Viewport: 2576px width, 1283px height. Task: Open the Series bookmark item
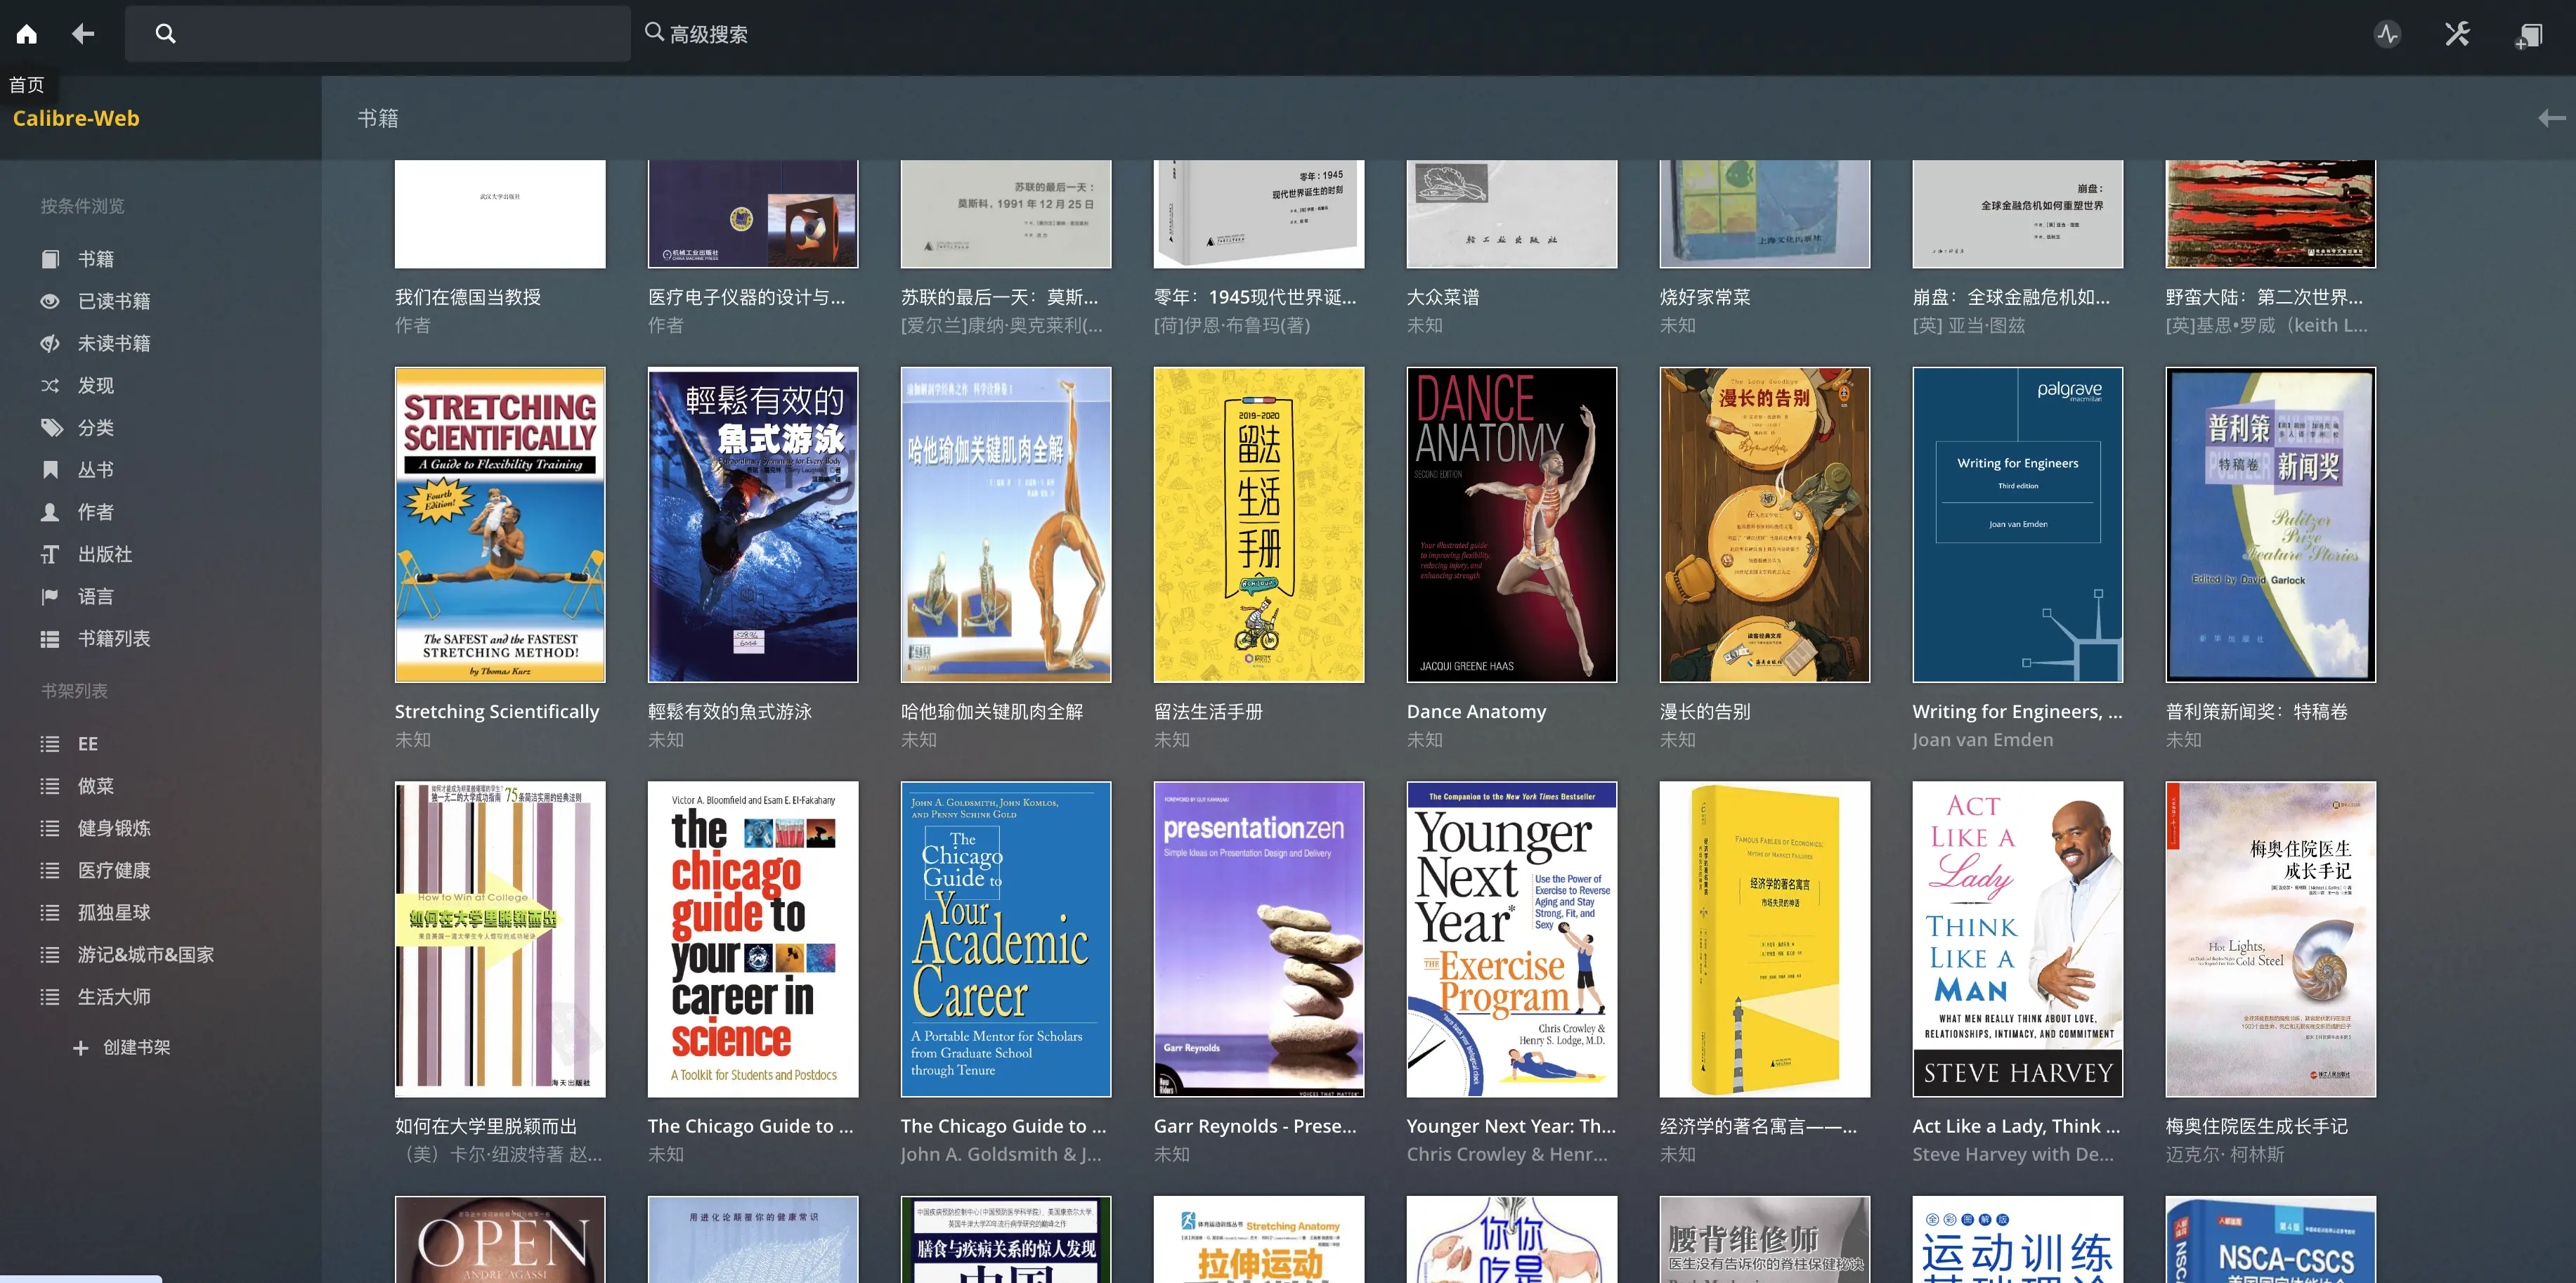95,470
